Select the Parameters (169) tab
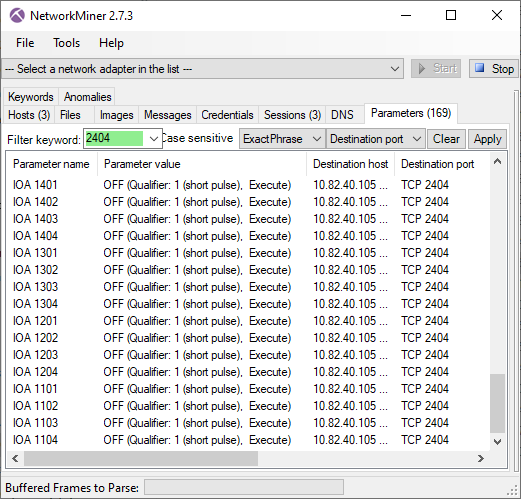521x499 pixels. coord(411,113)
